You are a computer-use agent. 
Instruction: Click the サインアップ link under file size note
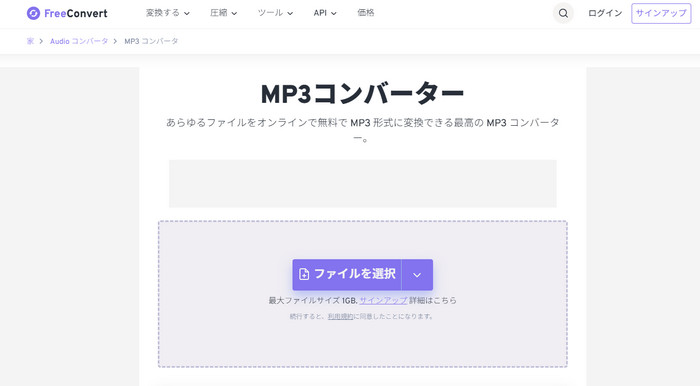(x=383, y=300)
